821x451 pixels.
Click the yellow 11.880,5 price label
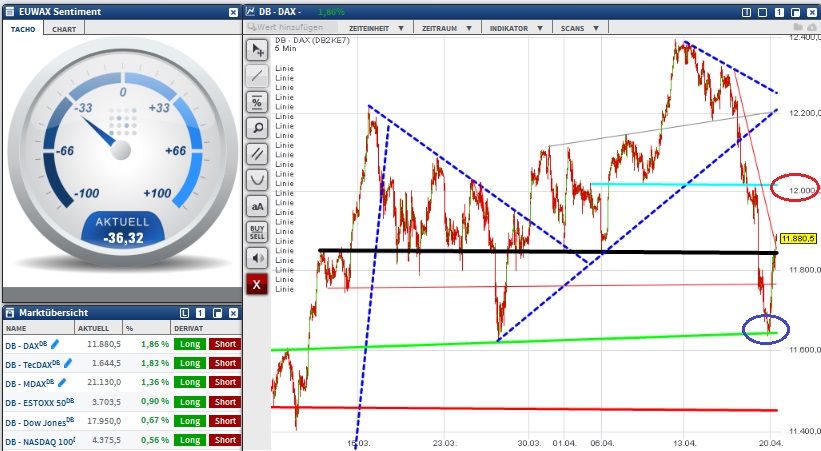[798, 238]
